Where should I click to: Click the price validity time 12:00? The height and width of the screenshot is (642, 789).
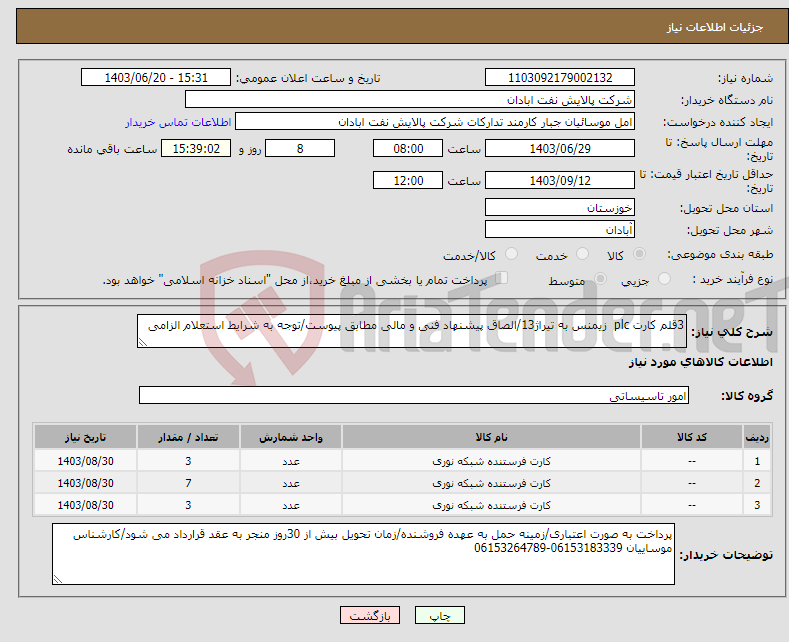point(408,180)
